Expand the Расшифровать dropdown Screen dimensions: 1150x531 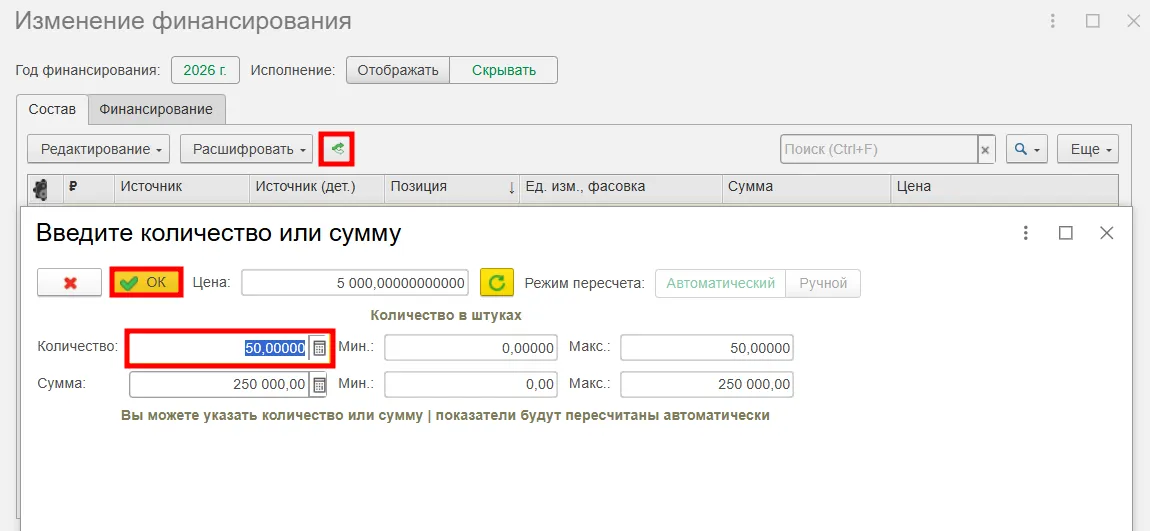click(246, 150)
